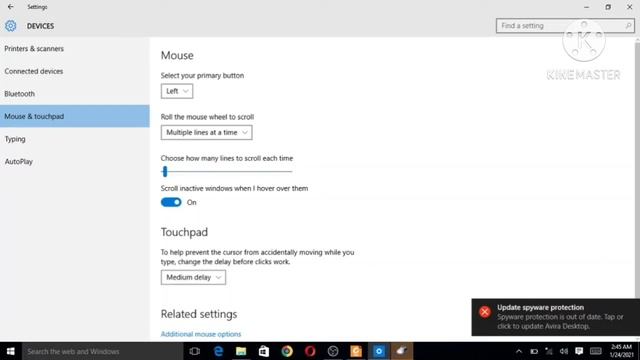Open AutoPlay settings in sidebar
The image size is (640, 360).
click(75, 161)
